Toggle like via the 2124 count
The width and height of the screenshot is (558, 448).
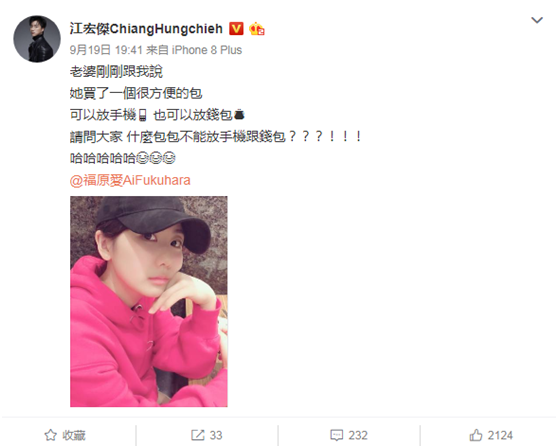click(500, 435)
